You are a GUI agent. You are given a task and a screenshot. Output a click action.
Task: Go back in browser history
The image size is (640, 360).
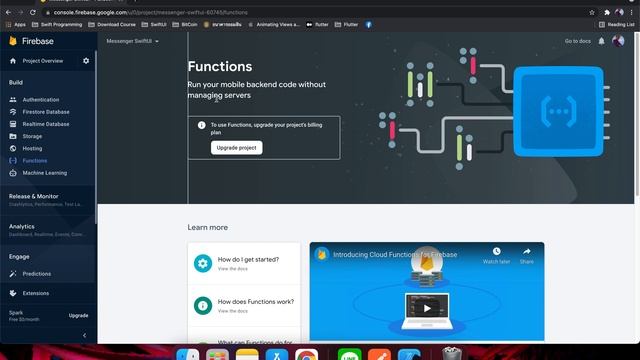[9, 13]
